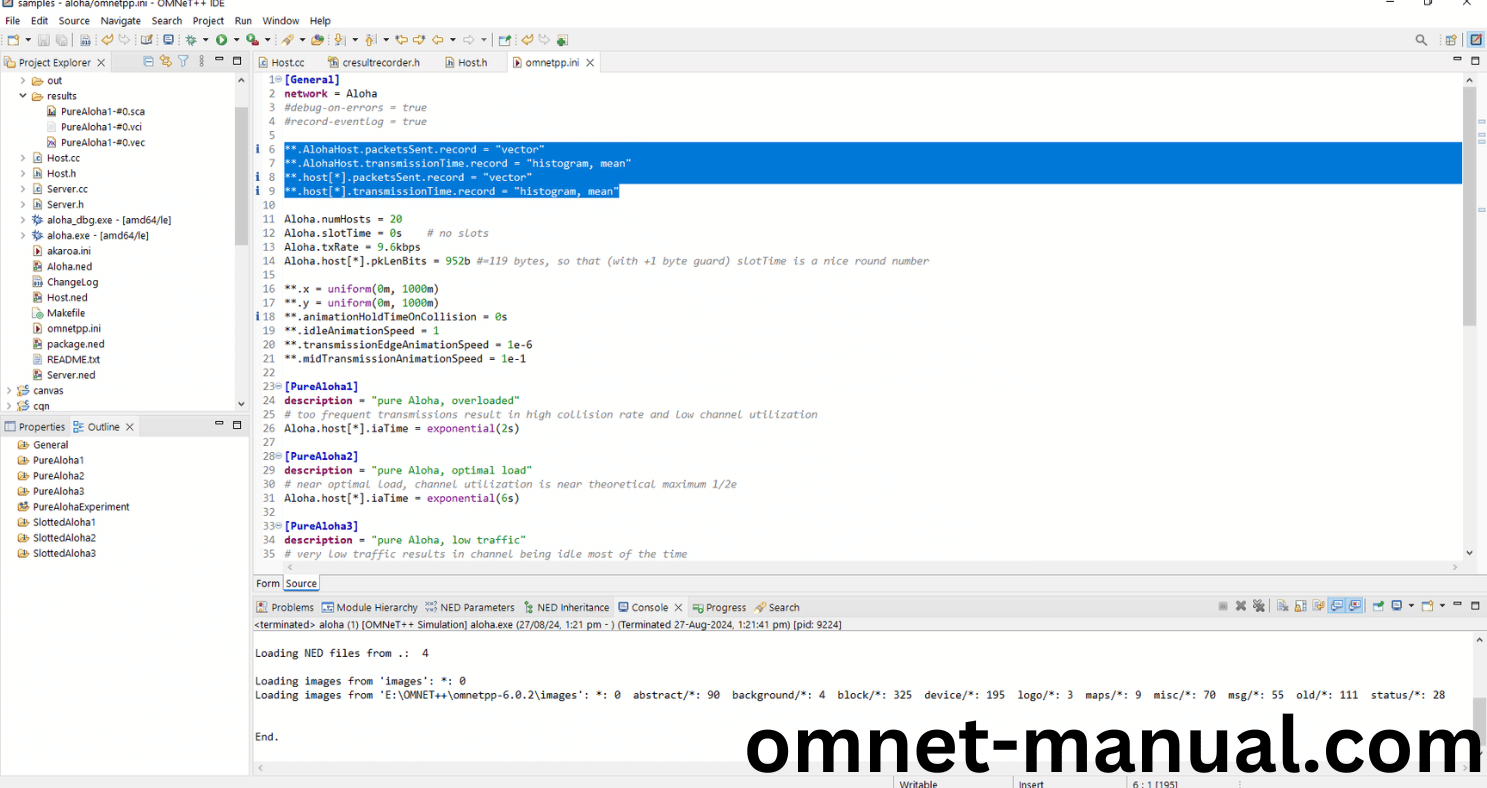Open the PureAloha1-#0.vec result file

point(102,142)
